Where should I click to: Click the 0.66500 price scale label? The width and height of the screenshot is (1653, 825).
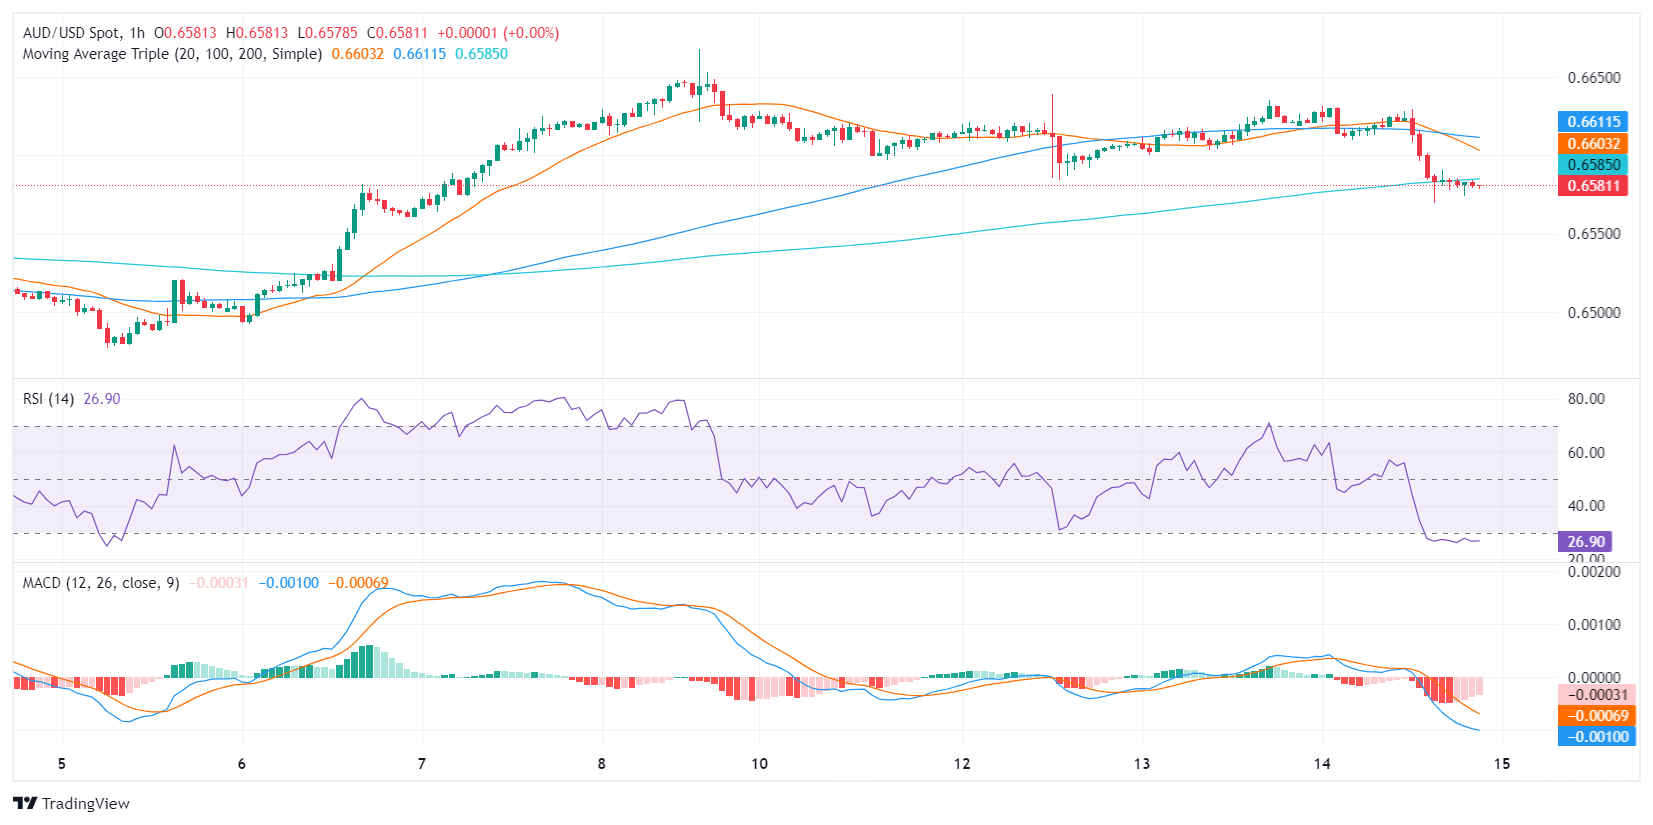(x=1593, y=78)
